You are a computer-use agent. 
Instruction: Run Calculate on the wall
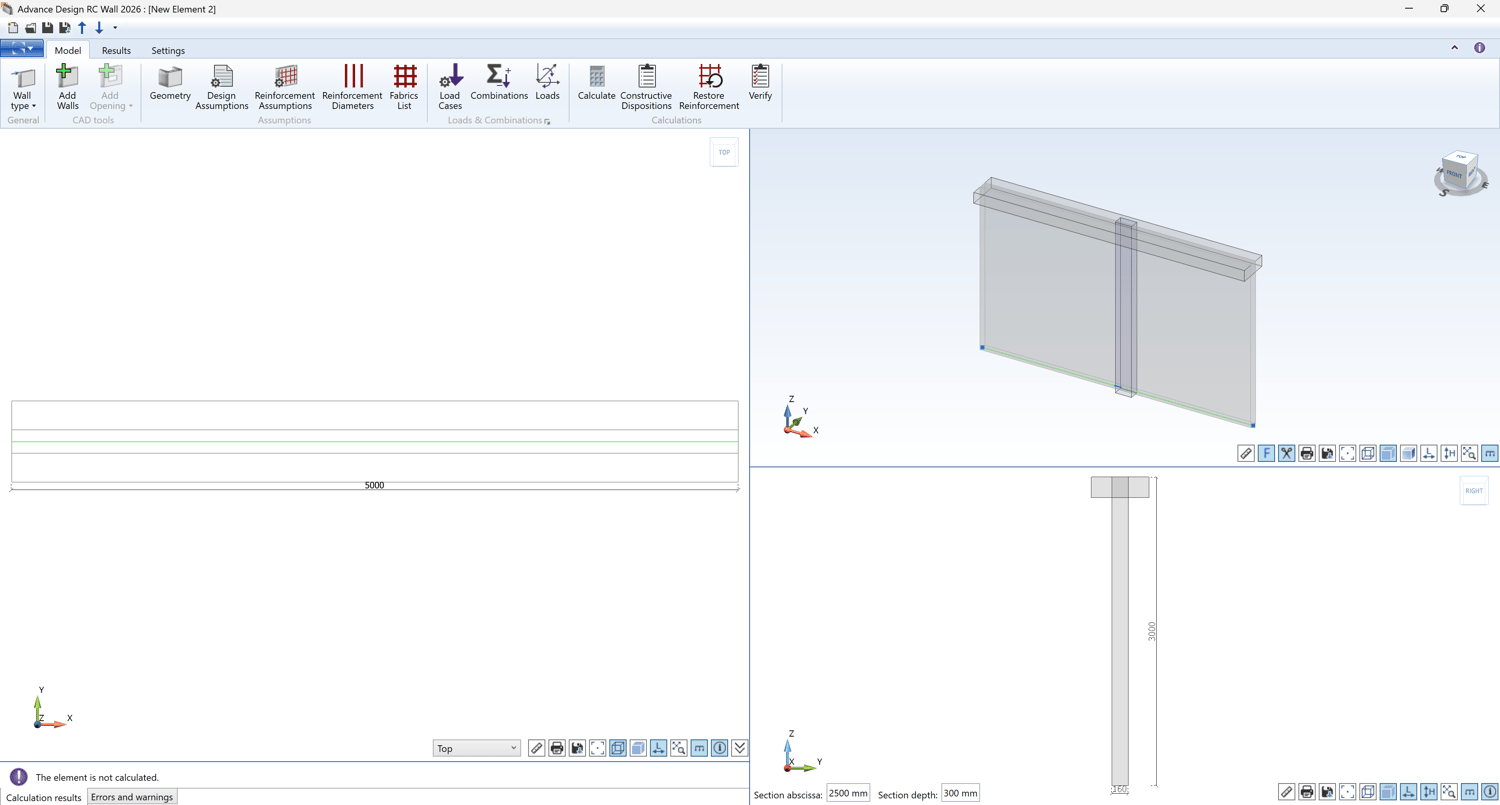coord(597,84)
